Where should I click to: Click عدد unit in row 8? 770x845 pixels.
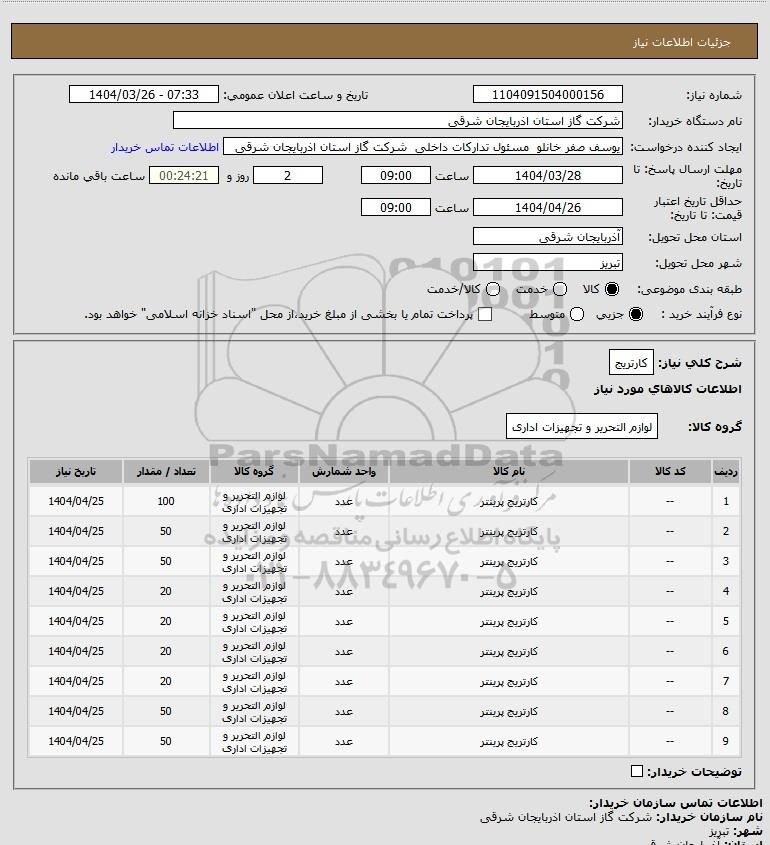[x=344, y=711]
